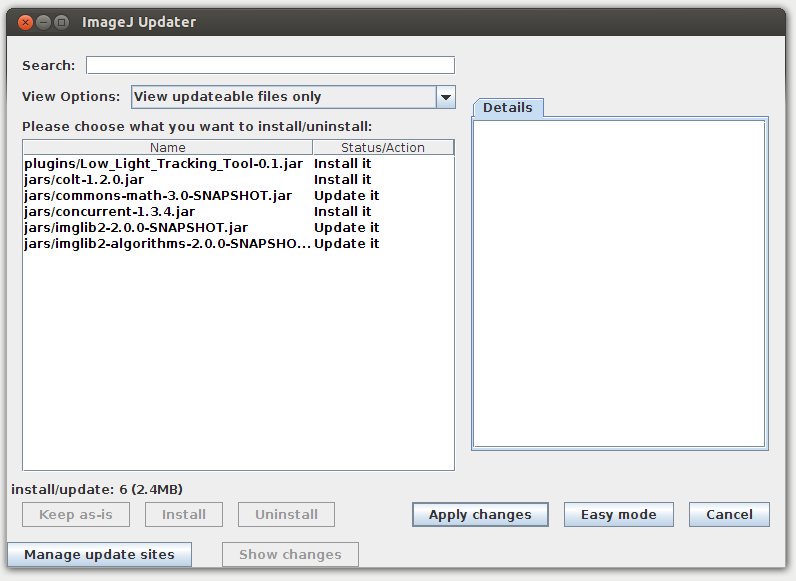Image resolution: width=796 pixels, height=581 pixels.
Task: Click the View Options dropdown arrow
Action: [x=445, y=96]
